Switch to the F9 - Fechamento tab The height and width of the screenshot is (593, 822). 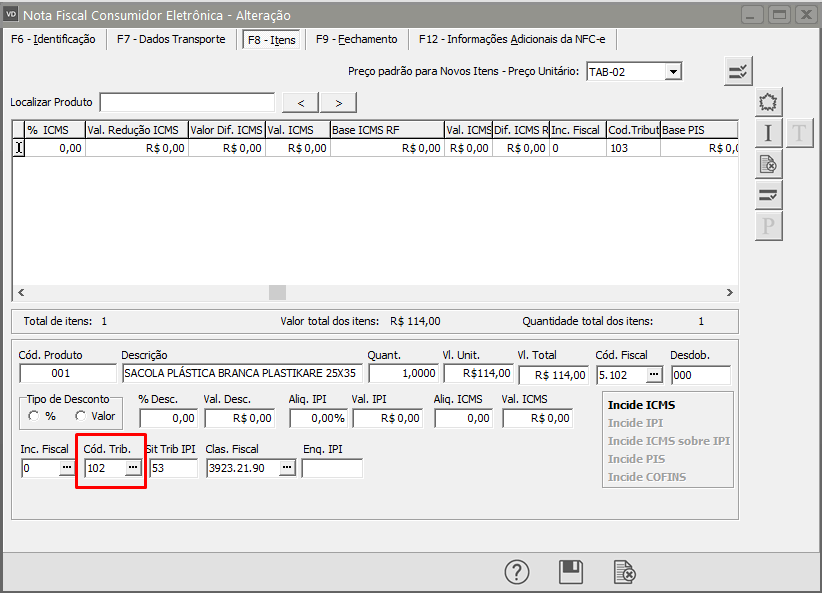[x=356, y=40]
